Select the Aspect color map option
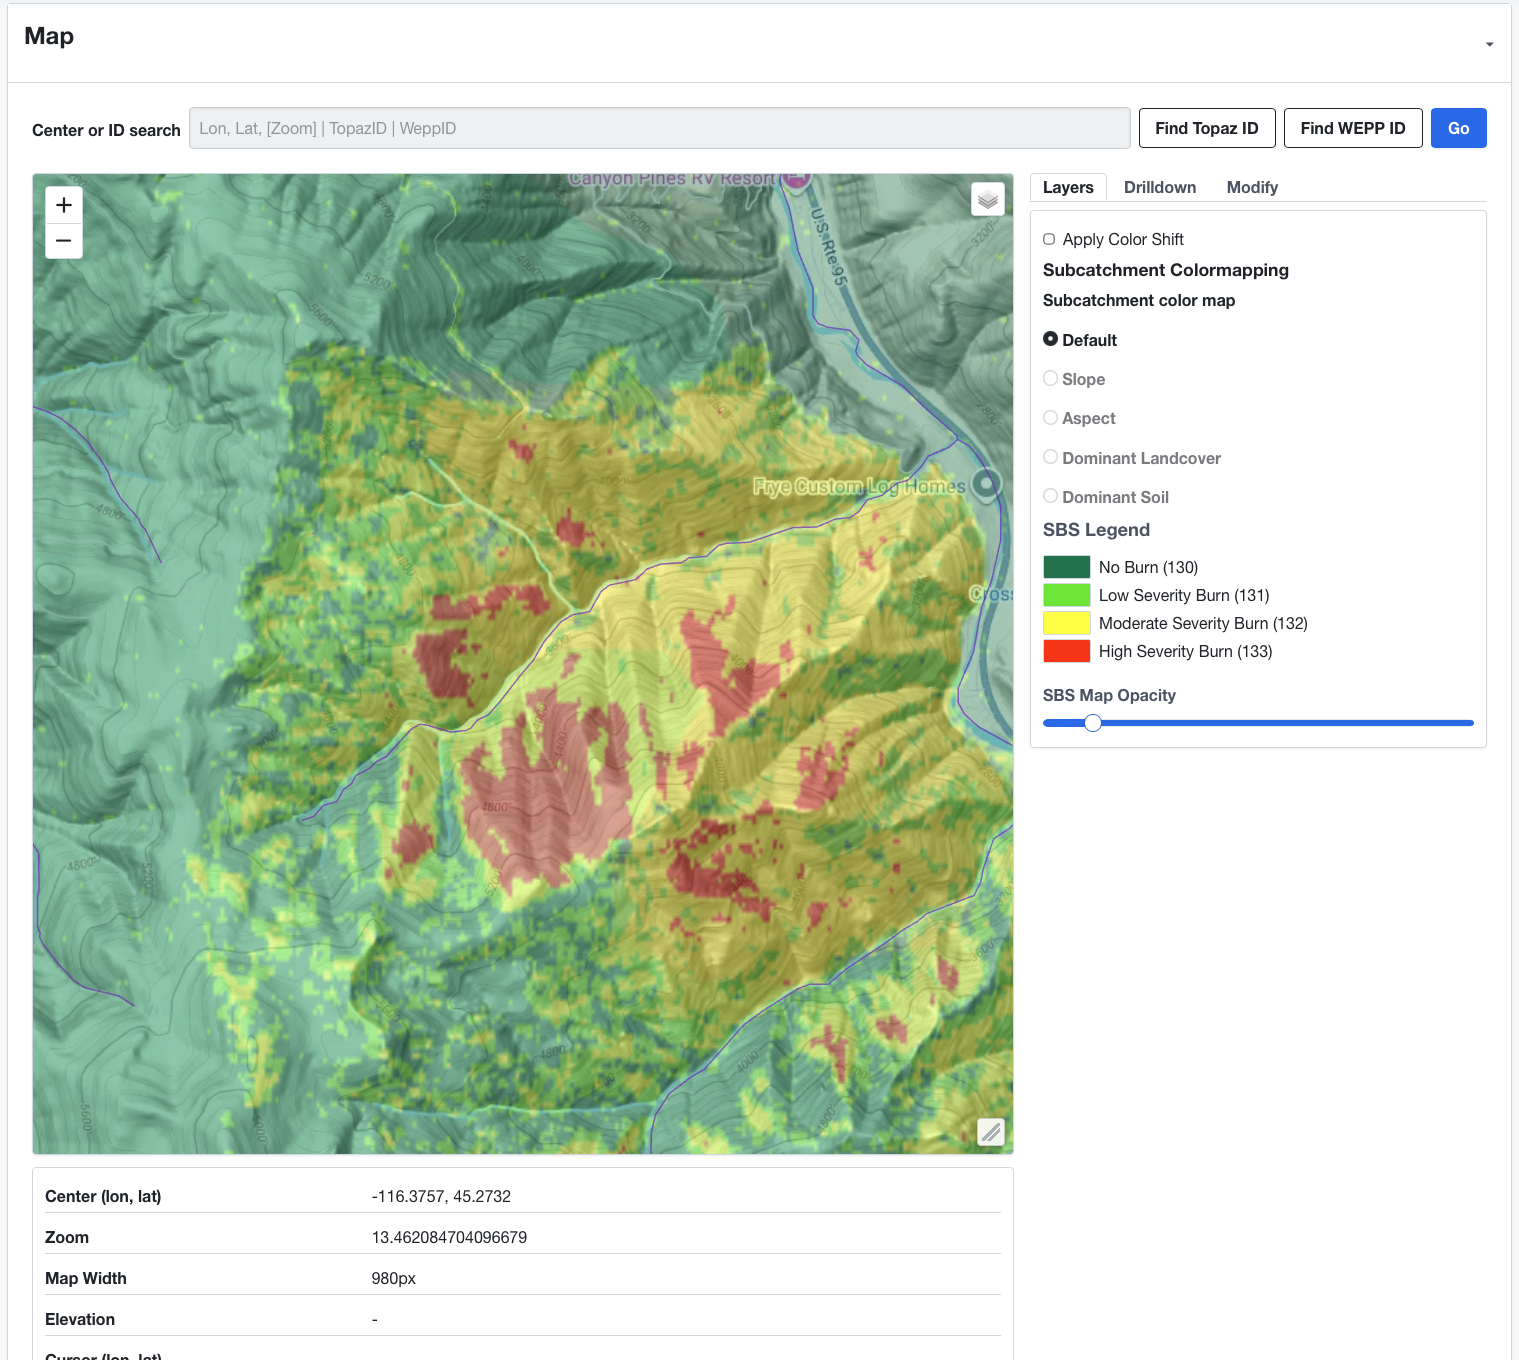This screenshot has width=1519, height=1360. [1050, 418]
